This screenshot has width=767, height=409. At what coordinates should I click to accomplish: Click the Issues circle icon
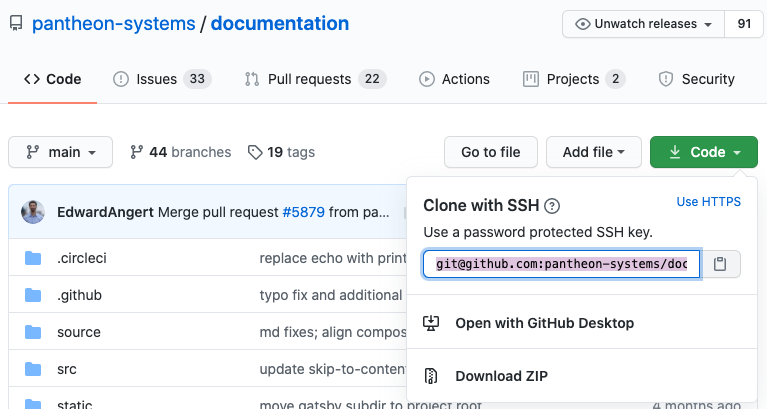pos(121,79)
